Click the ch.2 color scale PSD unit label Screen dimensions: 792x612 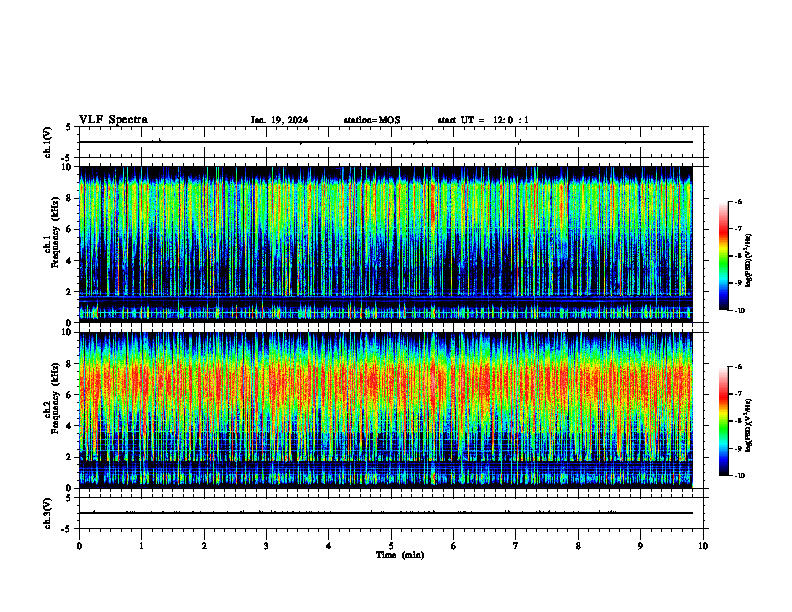(x=749, y=425)
